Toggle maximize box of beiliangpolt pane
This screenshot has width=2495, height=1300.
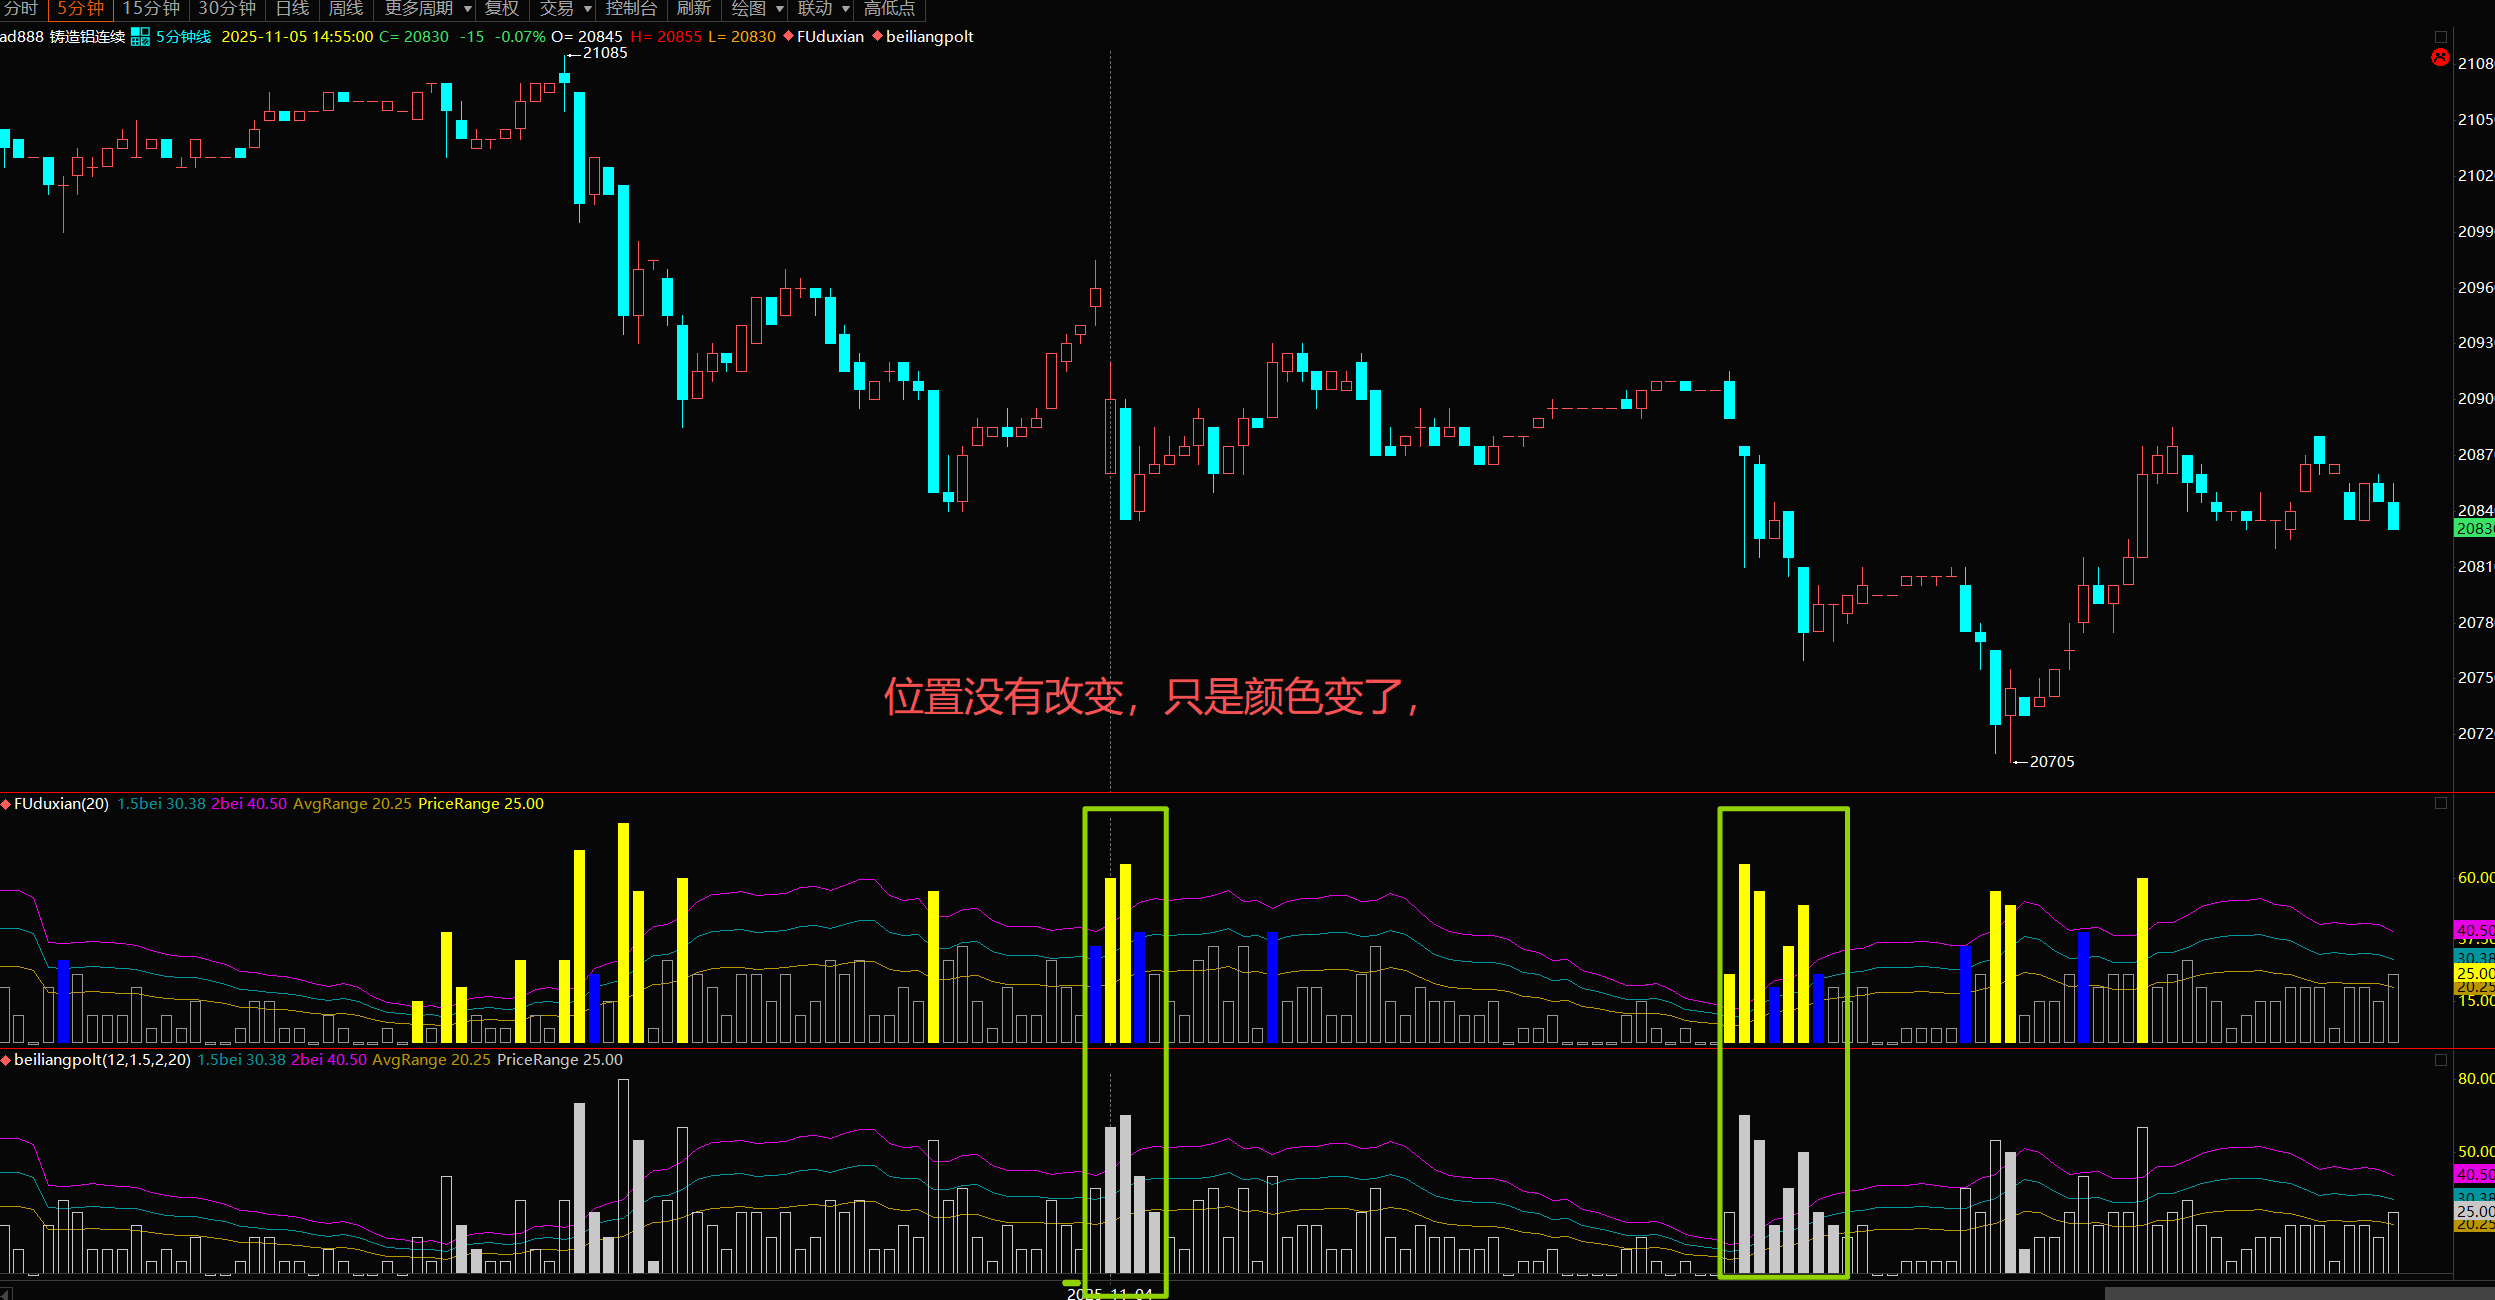[x=2440, y=1060]
